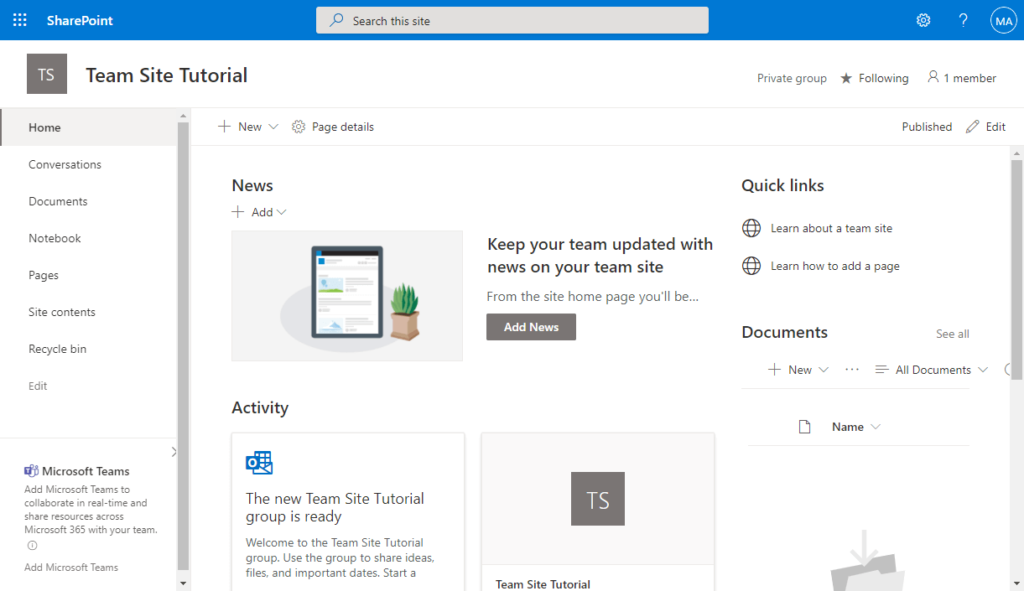Click the Private group label
The width and height of the screenshot is (1024, 591).
[792, 78]
